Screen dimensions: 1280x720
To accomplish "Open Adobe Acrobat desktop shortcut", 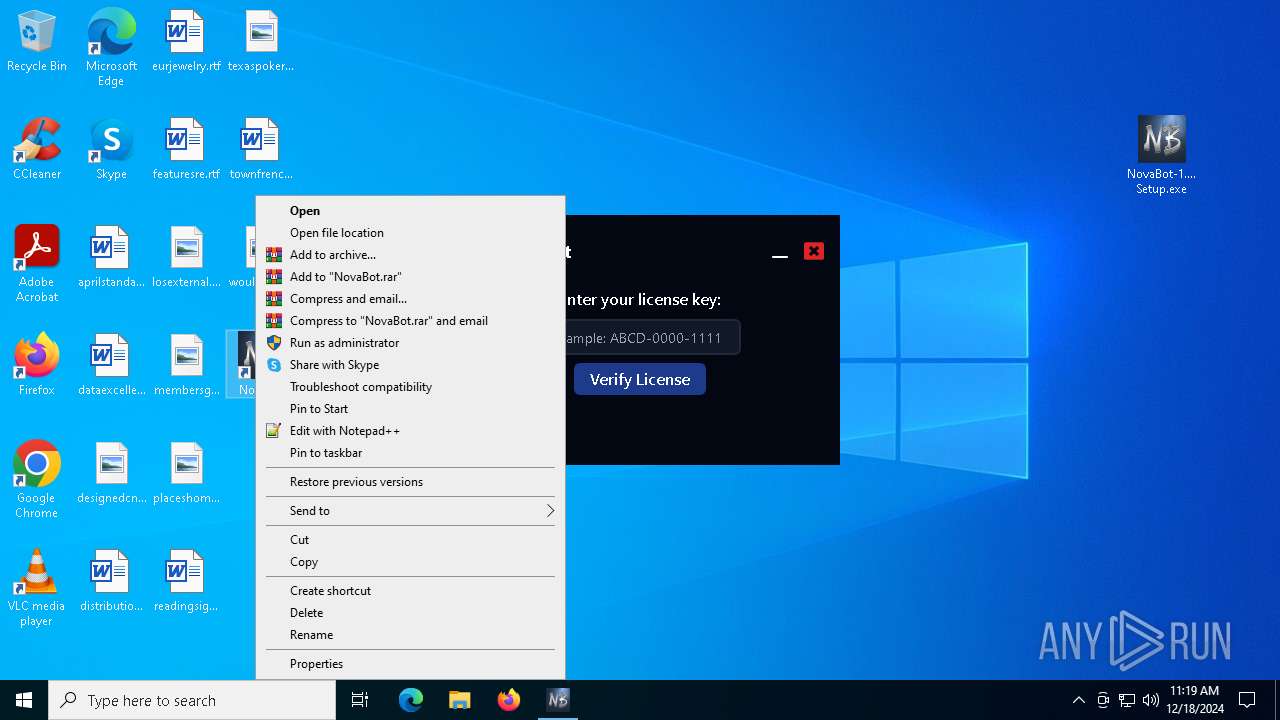I will tap(37, 264).
